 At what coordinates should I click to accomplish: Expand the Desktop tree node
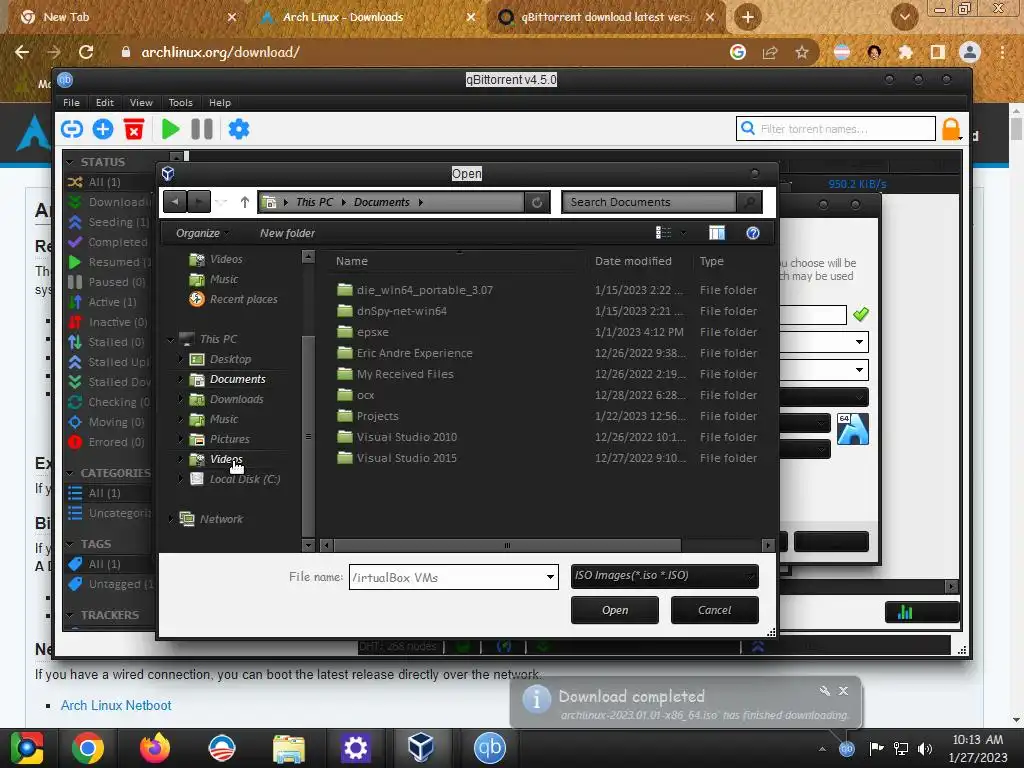[x=180, y=359]
